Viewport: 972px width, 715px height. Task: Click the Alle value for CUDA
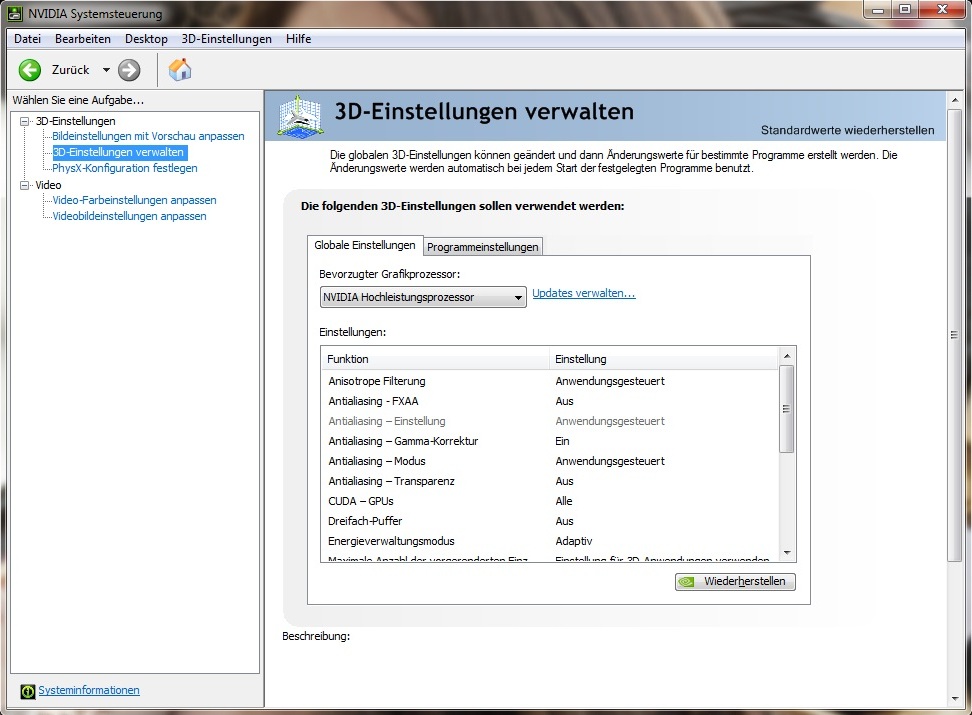click(x=563, y=501)
